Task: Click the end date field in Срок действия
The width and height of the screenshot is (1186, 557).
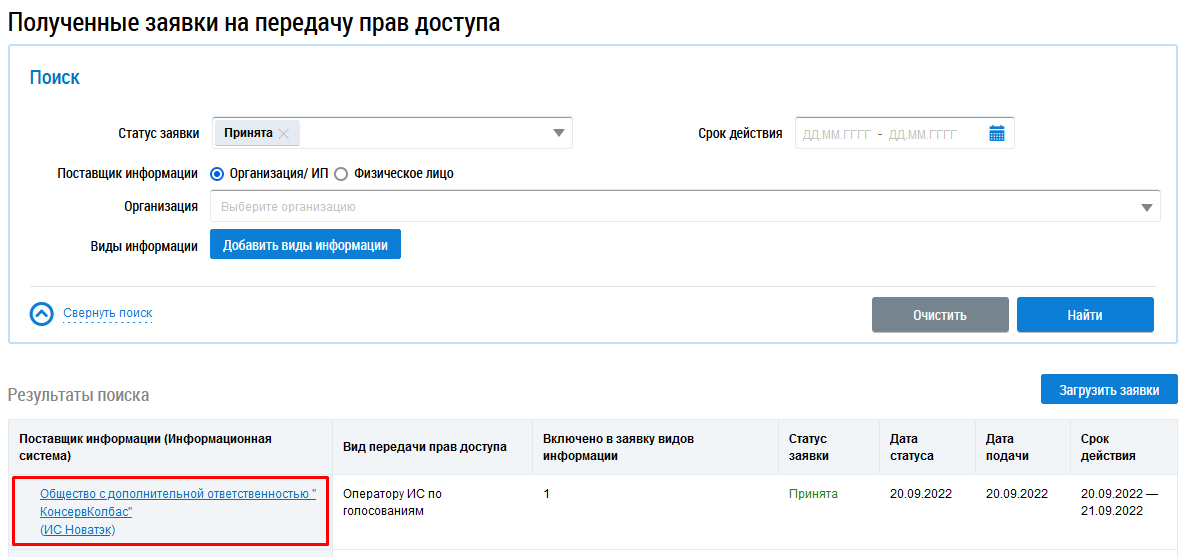Action: coord(923,134)
